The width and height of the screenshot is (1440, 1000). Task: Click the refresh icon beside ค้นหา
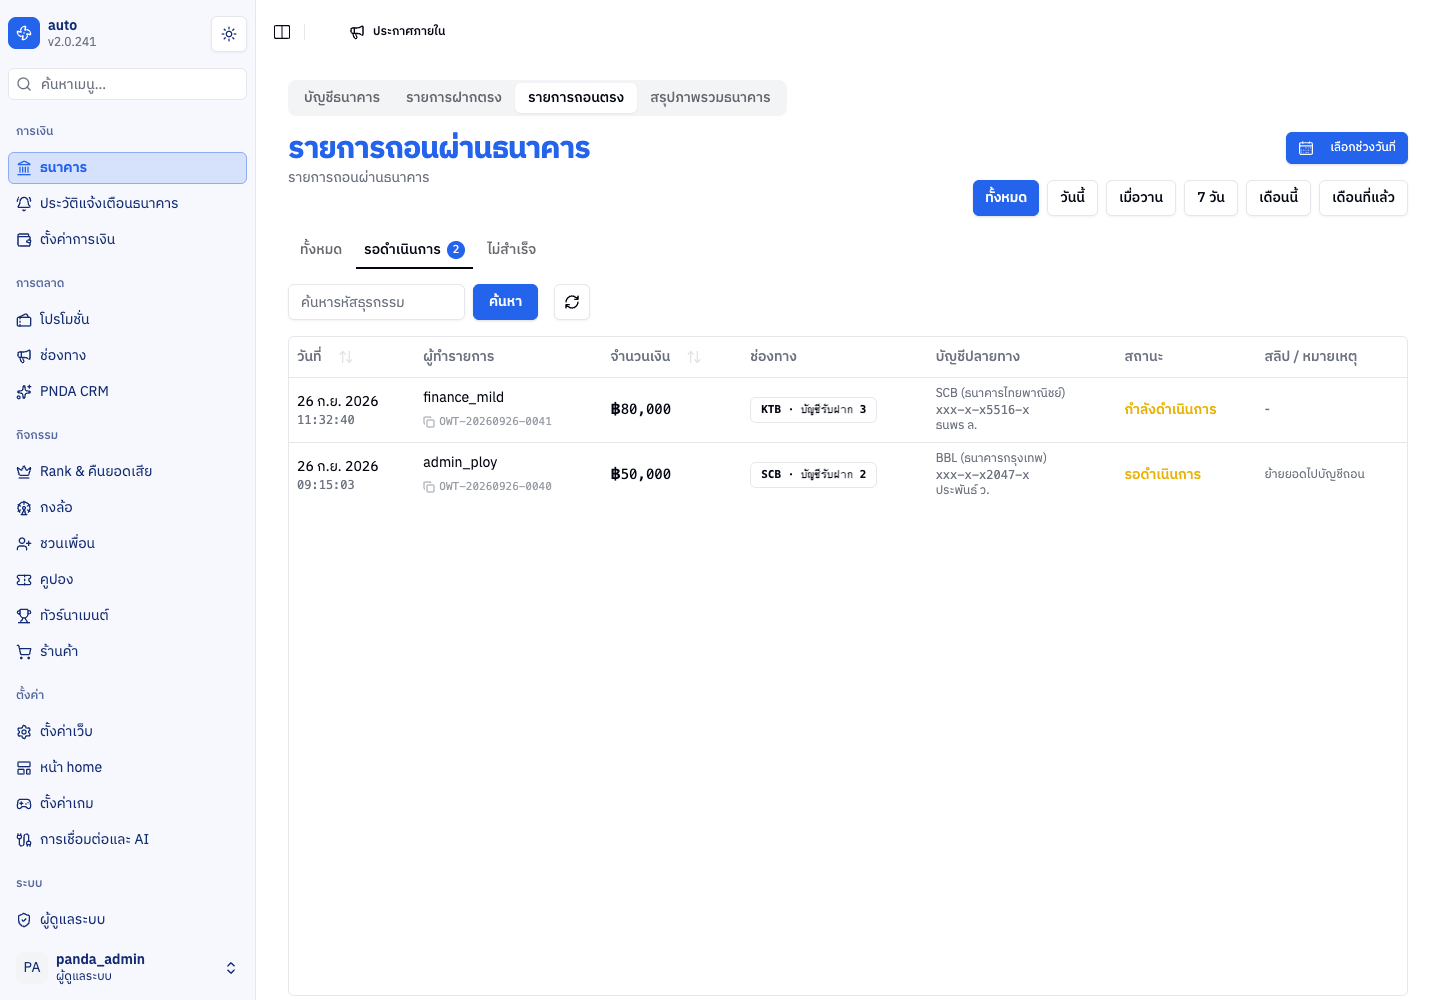coord(572,302)
